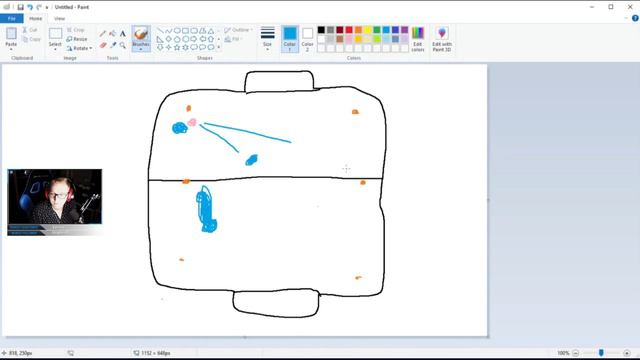Choose the Oval shape

click(177, 31)
